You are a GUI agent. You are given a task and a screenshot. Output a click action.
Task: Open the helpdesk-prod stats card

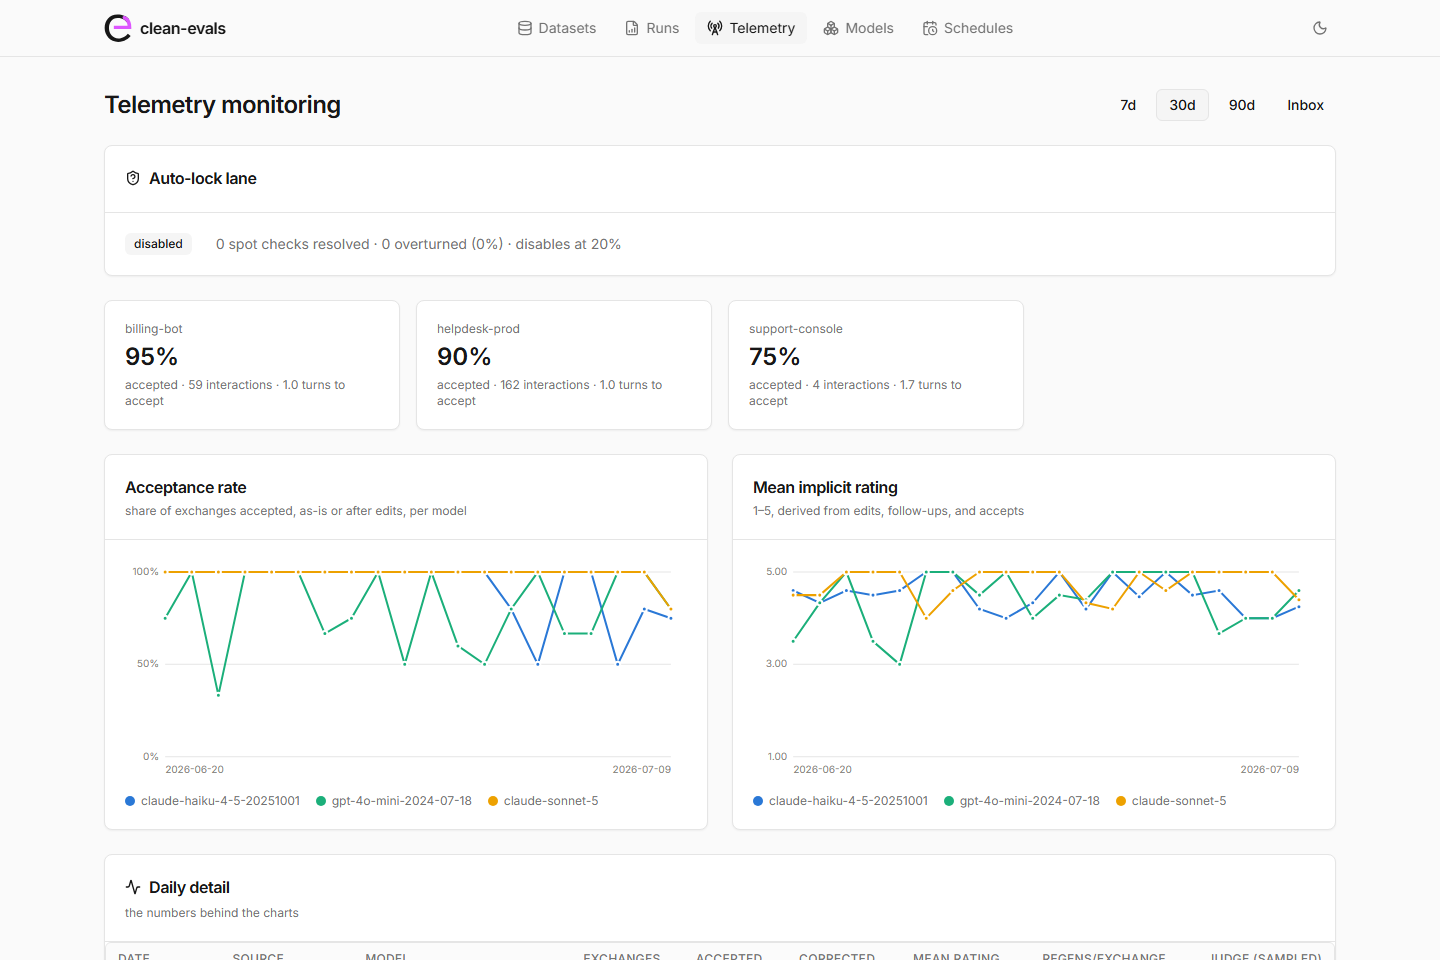[564, 365]
